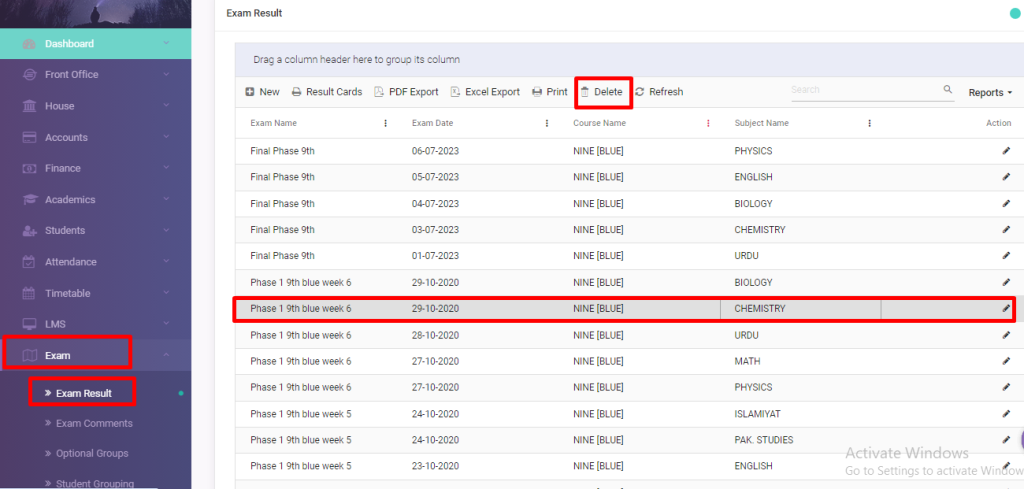The height and width of the screenshot is (489, 1024).
Task: Click New to add an exam result
Action: [x=262, y=92]
